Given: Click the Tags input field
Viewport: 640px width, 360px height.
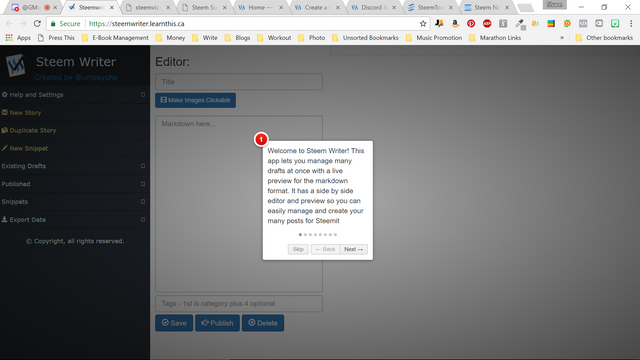Looking at the screenshot, I should click(239, 304).
